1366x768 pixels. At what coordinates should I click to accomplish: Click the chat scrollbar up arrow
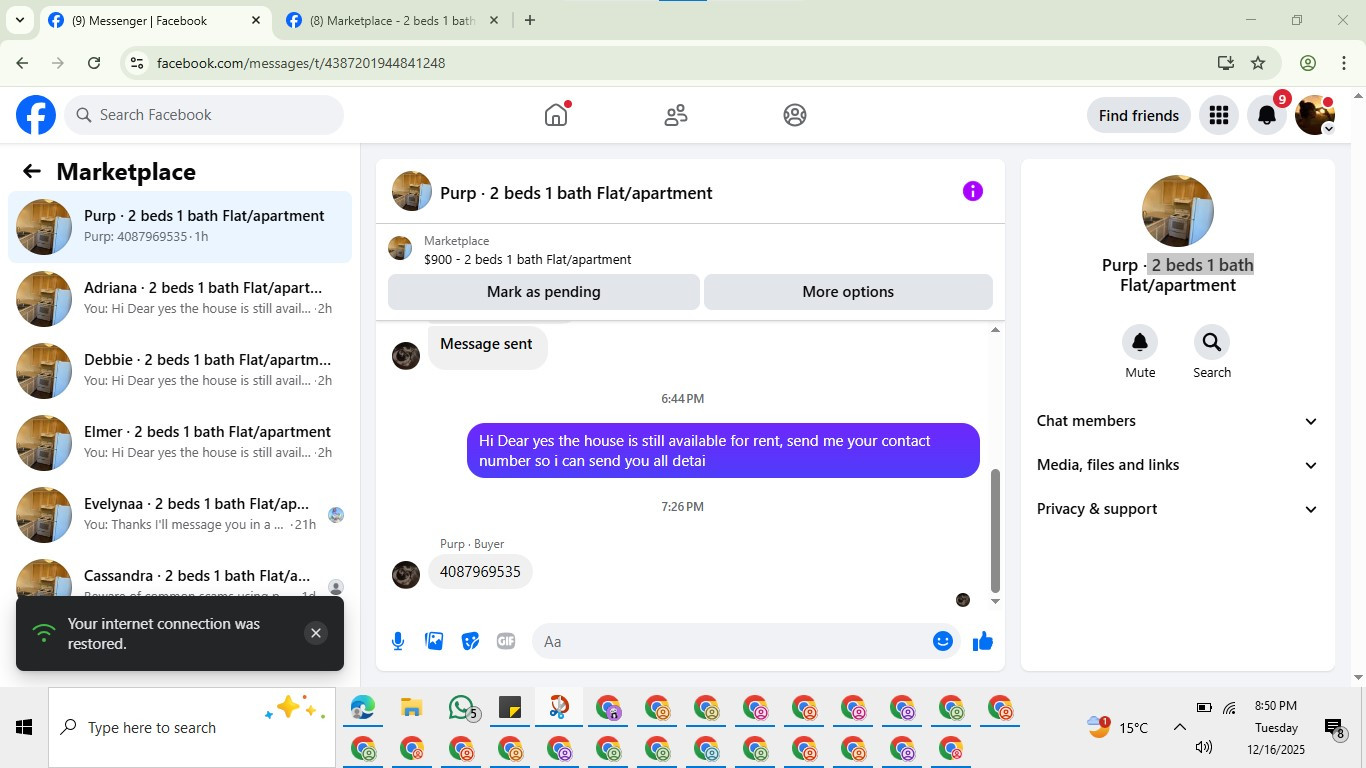(995, 330)
